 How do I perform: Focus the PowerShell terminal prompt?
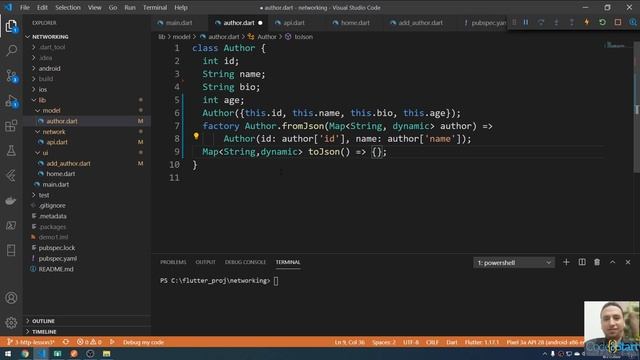(x=276, y=281)
